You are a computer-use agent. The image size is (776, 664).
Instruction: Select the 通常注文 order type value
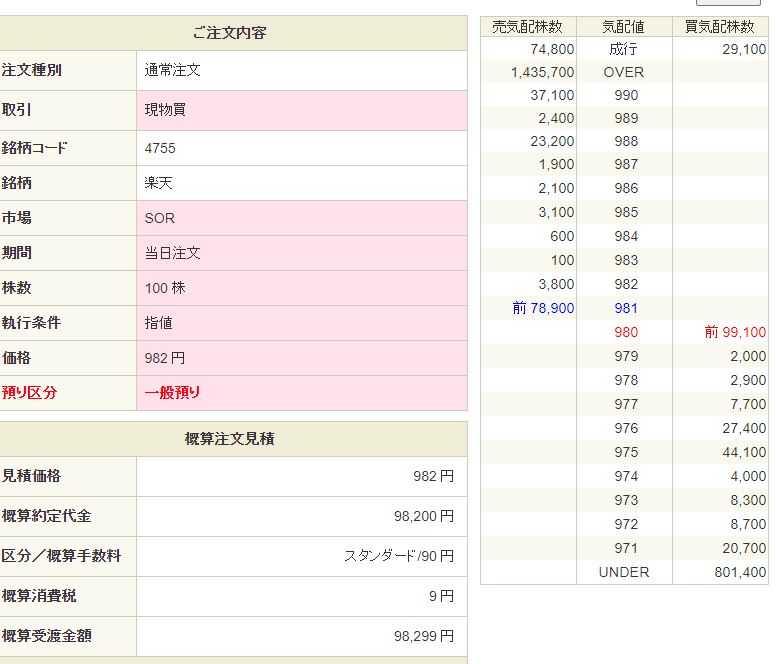172,70
